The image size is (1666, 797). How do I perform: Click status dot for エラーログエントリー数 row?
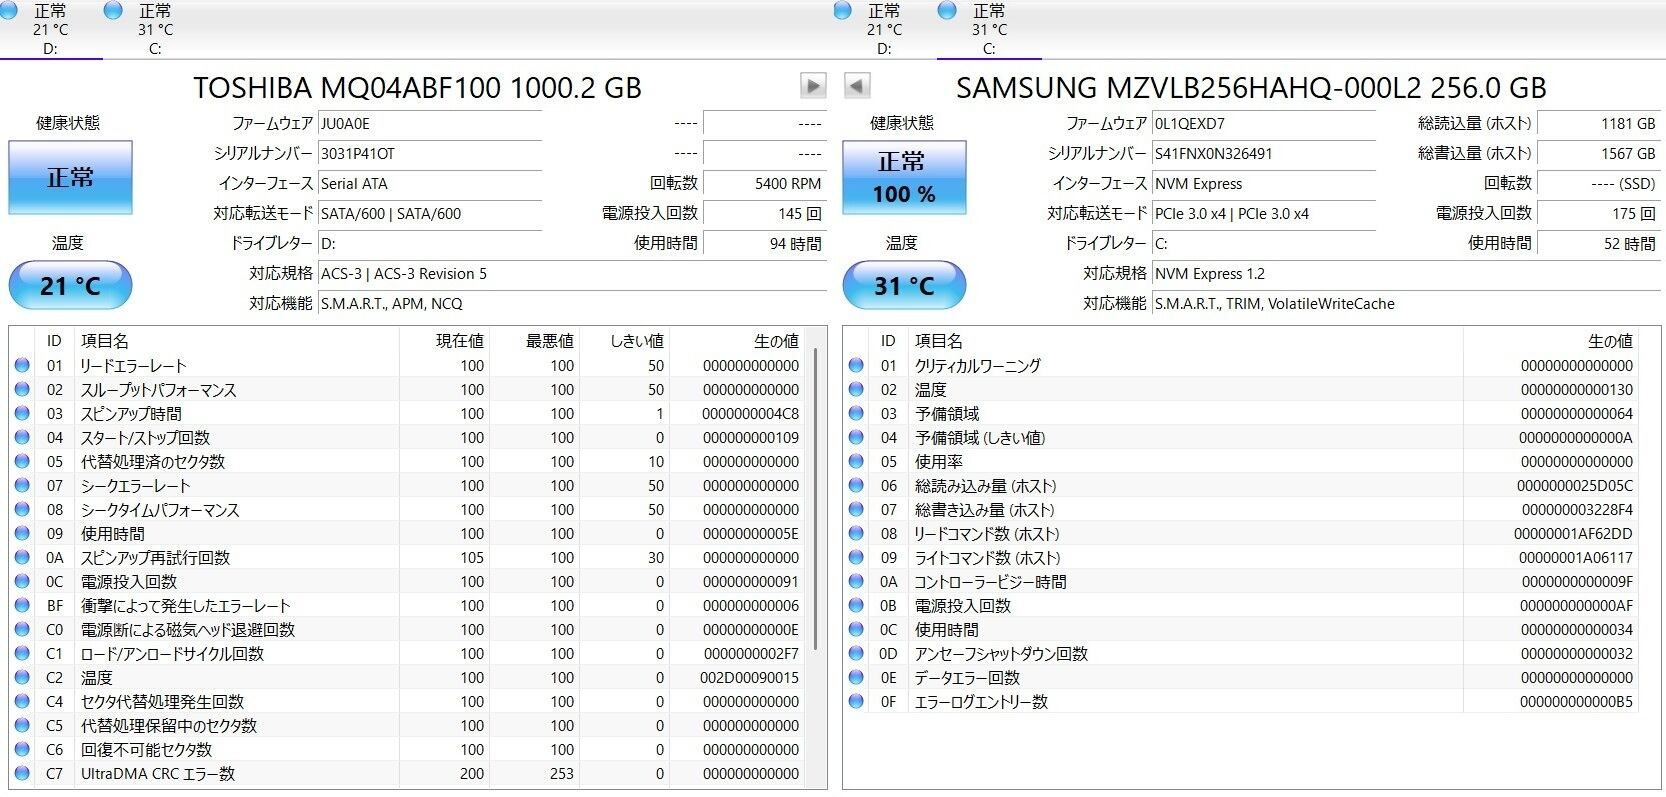pyautogui.click(x=856, y=702)
